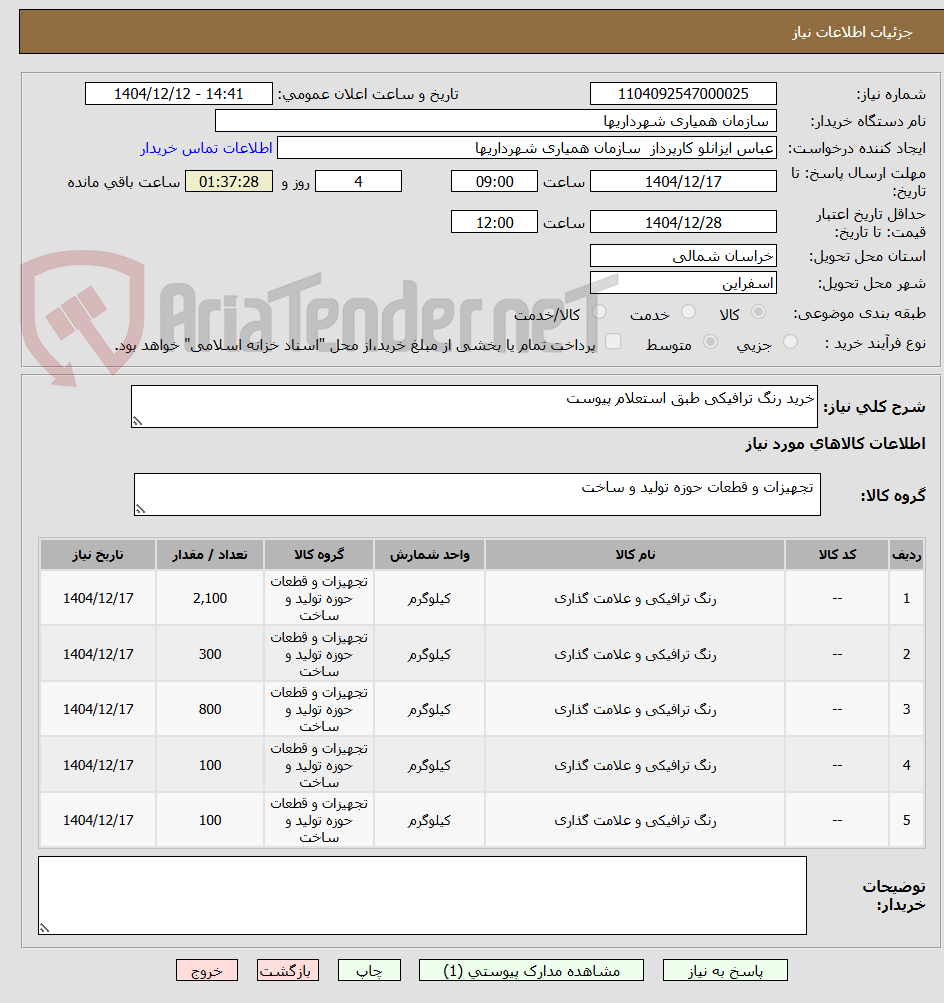Viewport: 944px width, 1003px height.
Task: Select the متوسط purchase type radio
Action: click(x=710, y=342)
